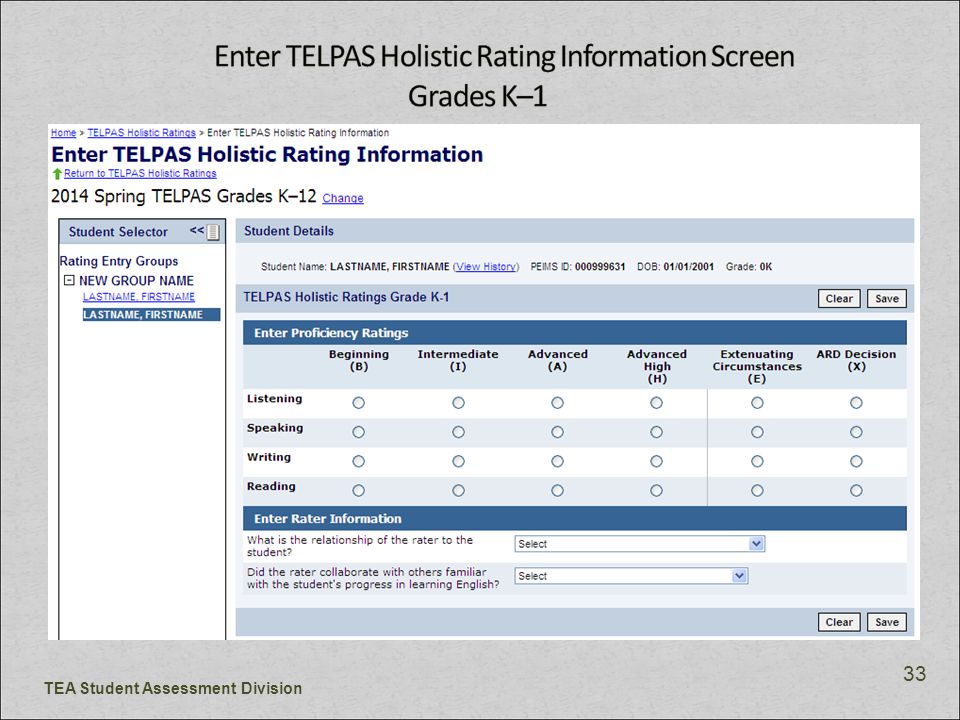
Task: Select Speaking Intermediate (I) radio button
Action: coord(458,432)
